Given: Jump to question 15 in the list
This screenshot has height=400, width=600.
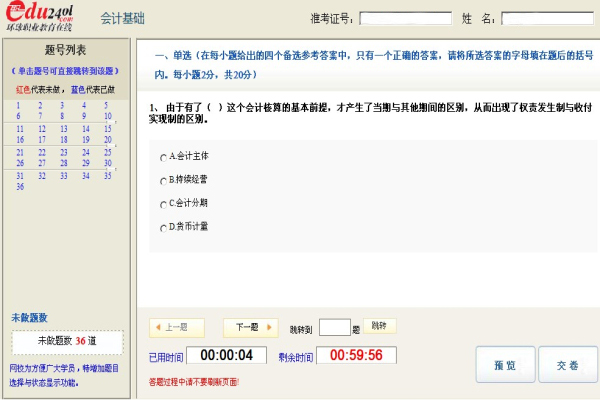Looking at the screenshot, I should [x=108, y=128].
